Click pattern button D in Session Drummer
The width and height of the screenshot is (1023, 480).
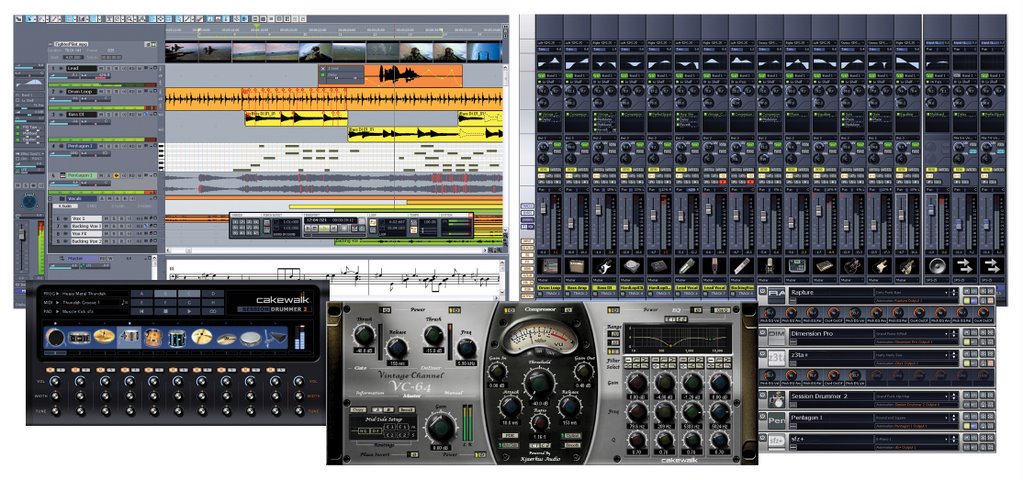click(x=213, y=293)
